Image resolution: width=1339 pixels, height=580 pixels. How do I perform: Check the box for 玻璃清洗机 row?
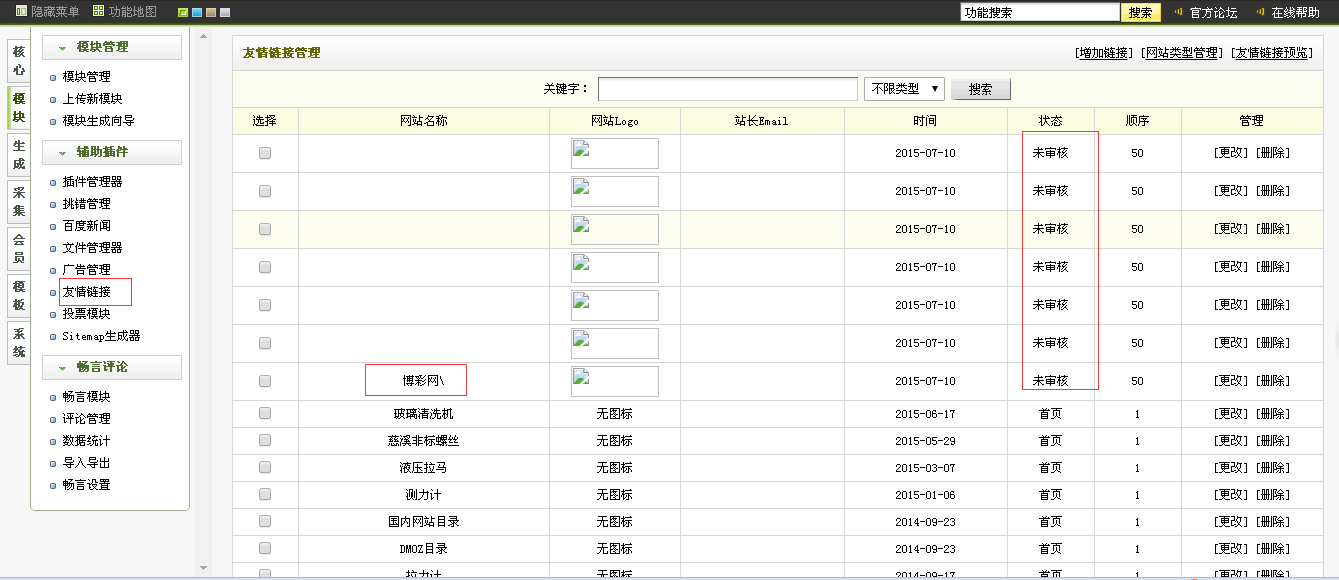265,413
